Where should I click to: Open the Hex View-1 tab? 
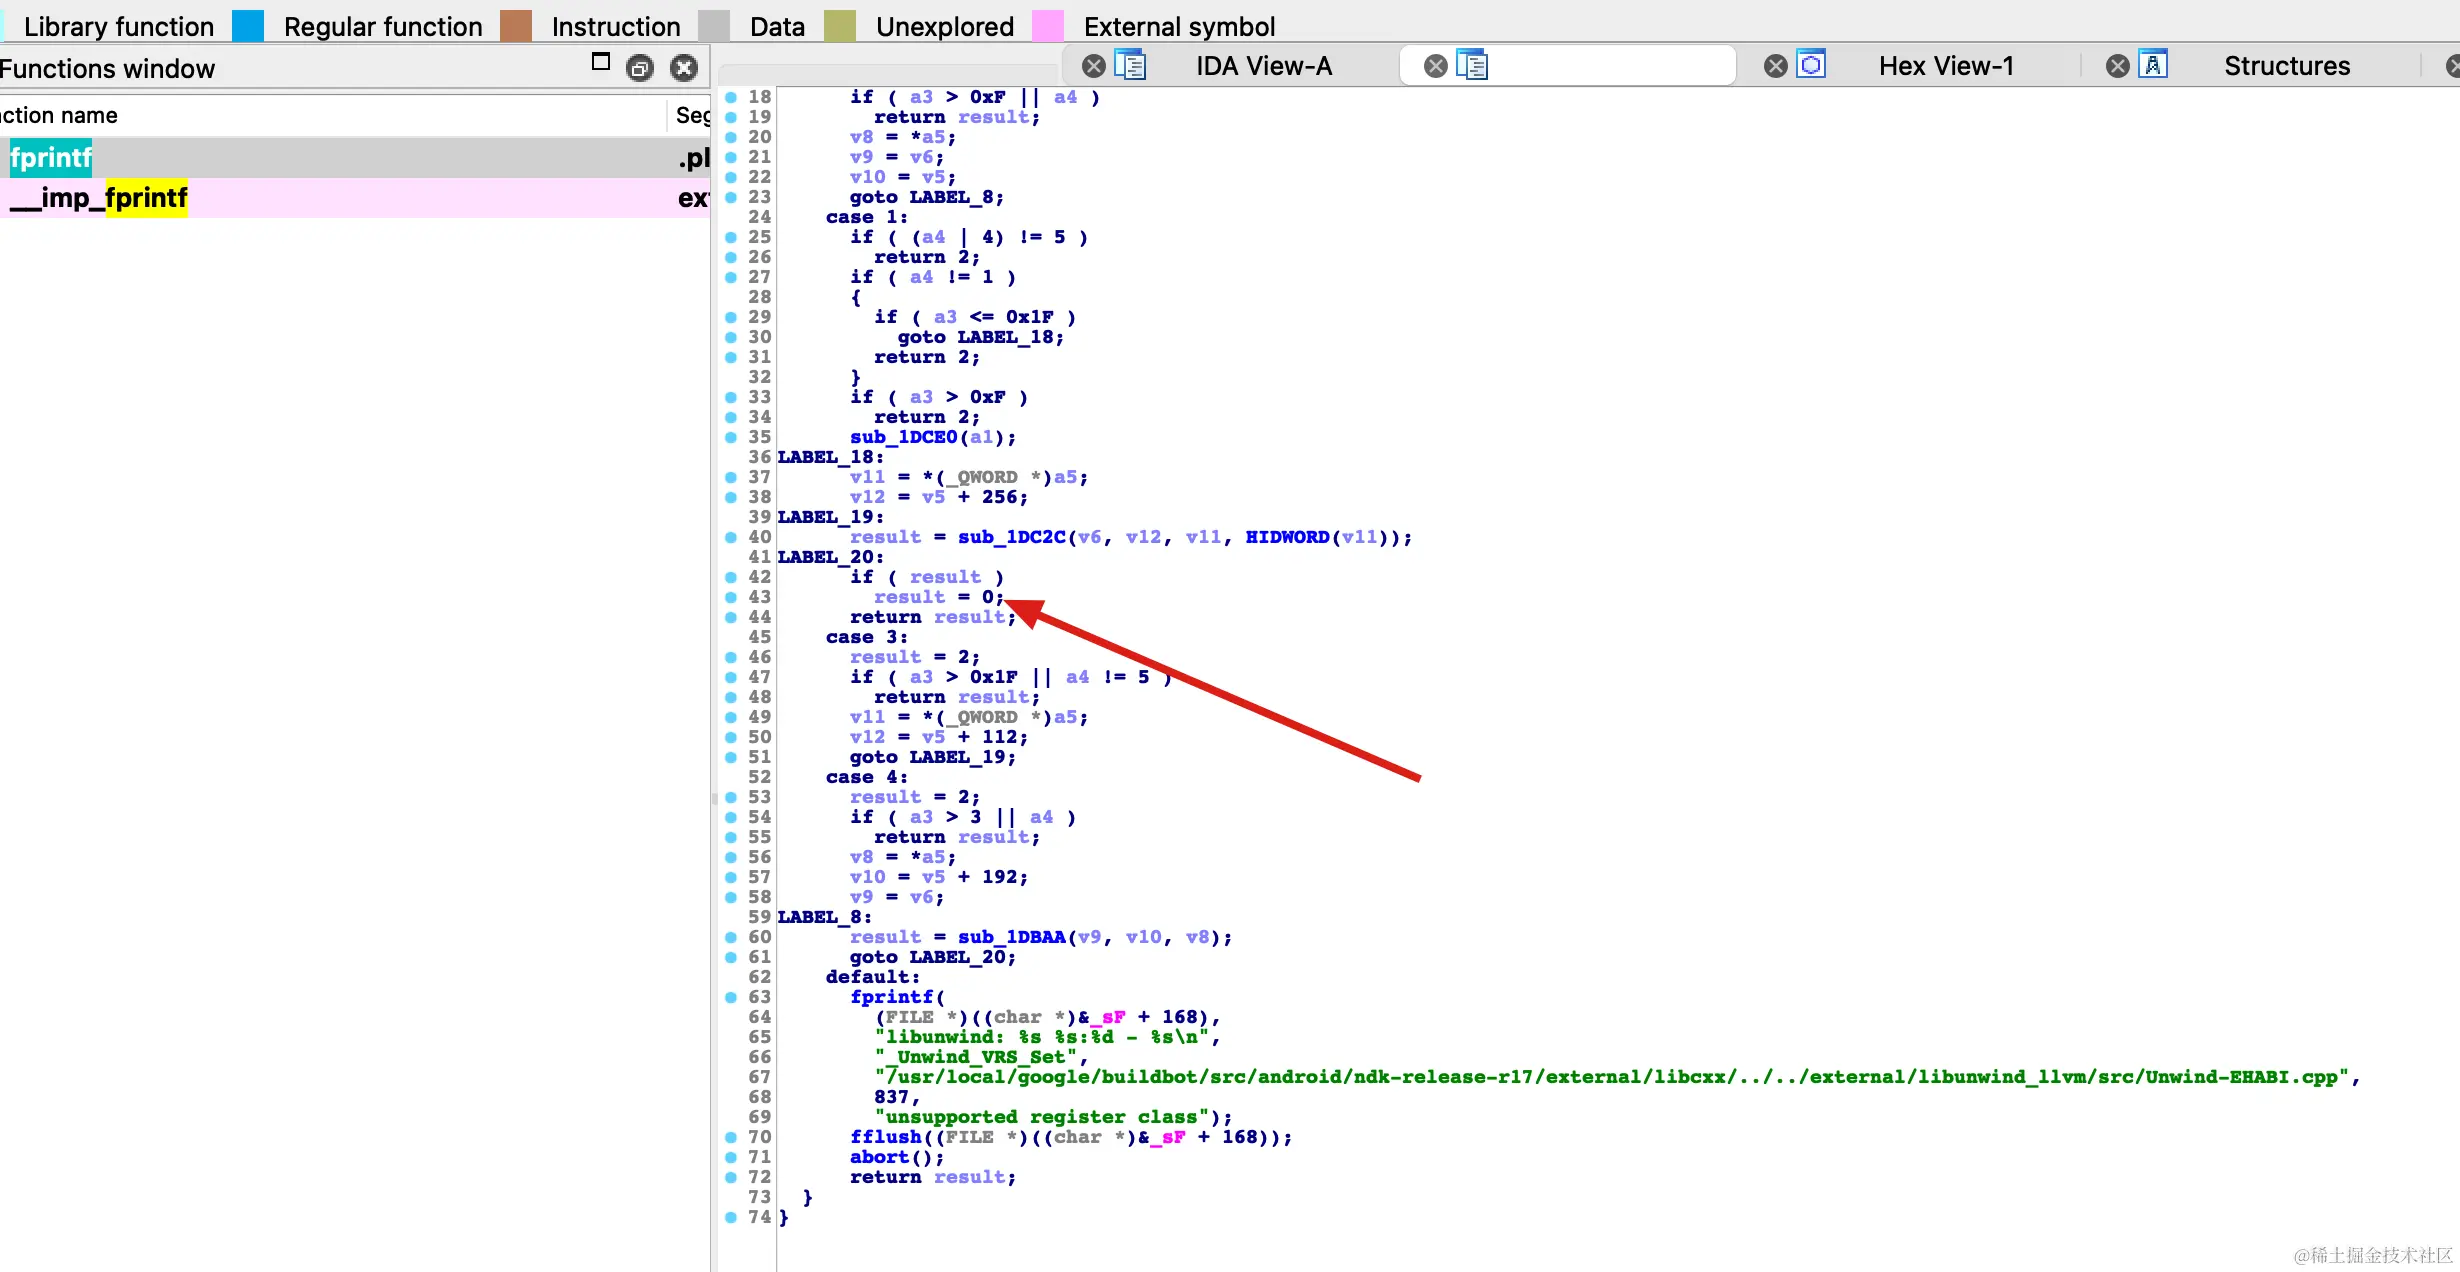(x=1945, y=66)
